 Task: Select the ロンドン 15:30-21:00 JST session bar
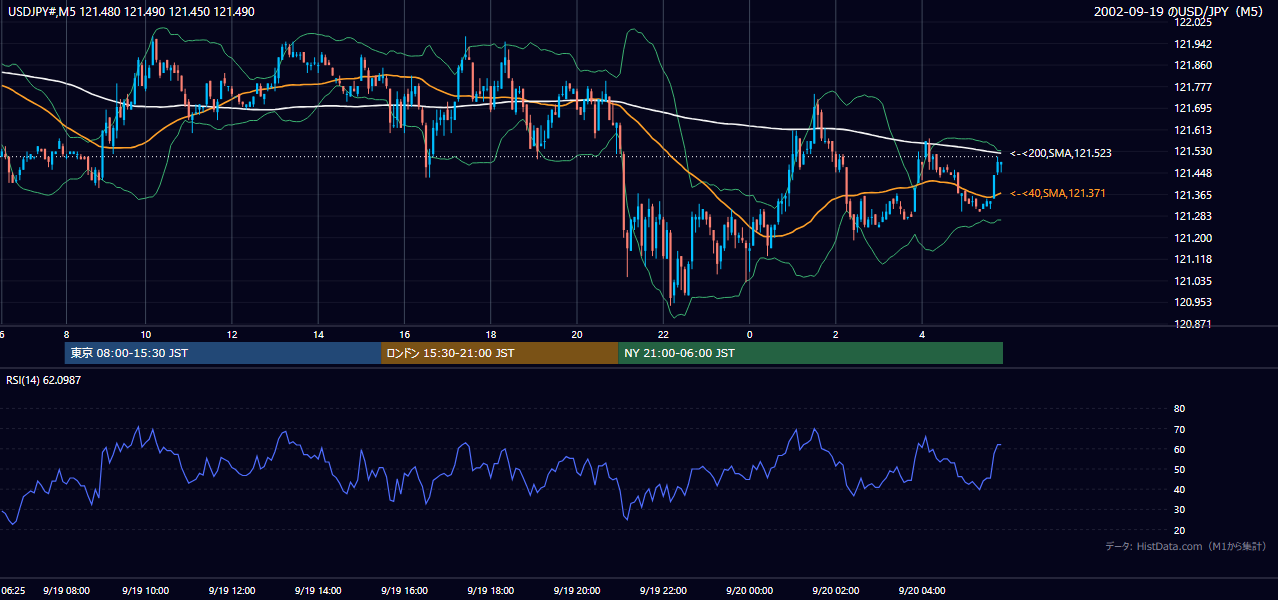pyautogui.click(x=499, y=353)
